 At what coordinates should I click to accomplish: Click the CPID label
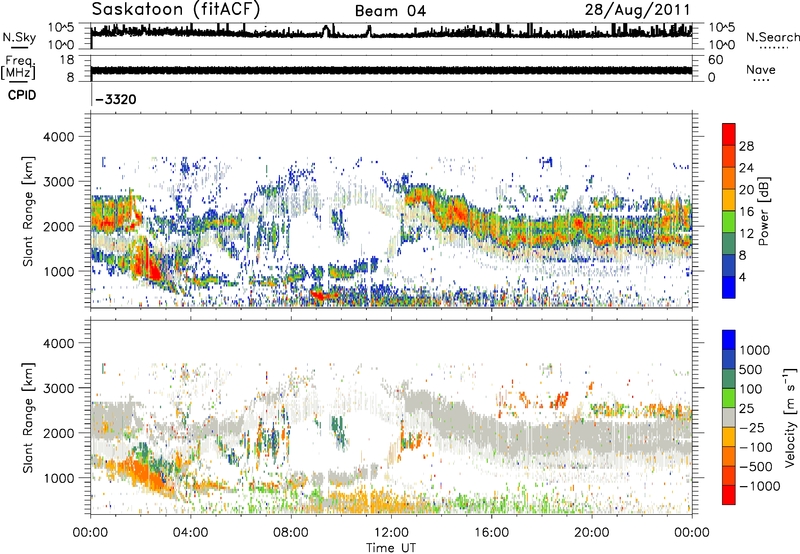point(22,95)
